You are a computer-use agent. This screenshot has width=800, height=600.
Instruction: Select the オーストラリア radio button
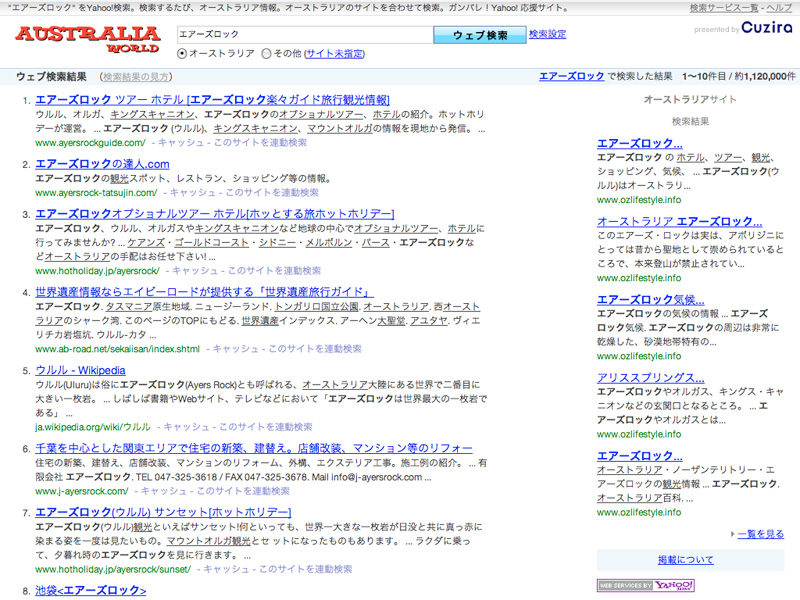pyautogui.click(x=182, y=54)
